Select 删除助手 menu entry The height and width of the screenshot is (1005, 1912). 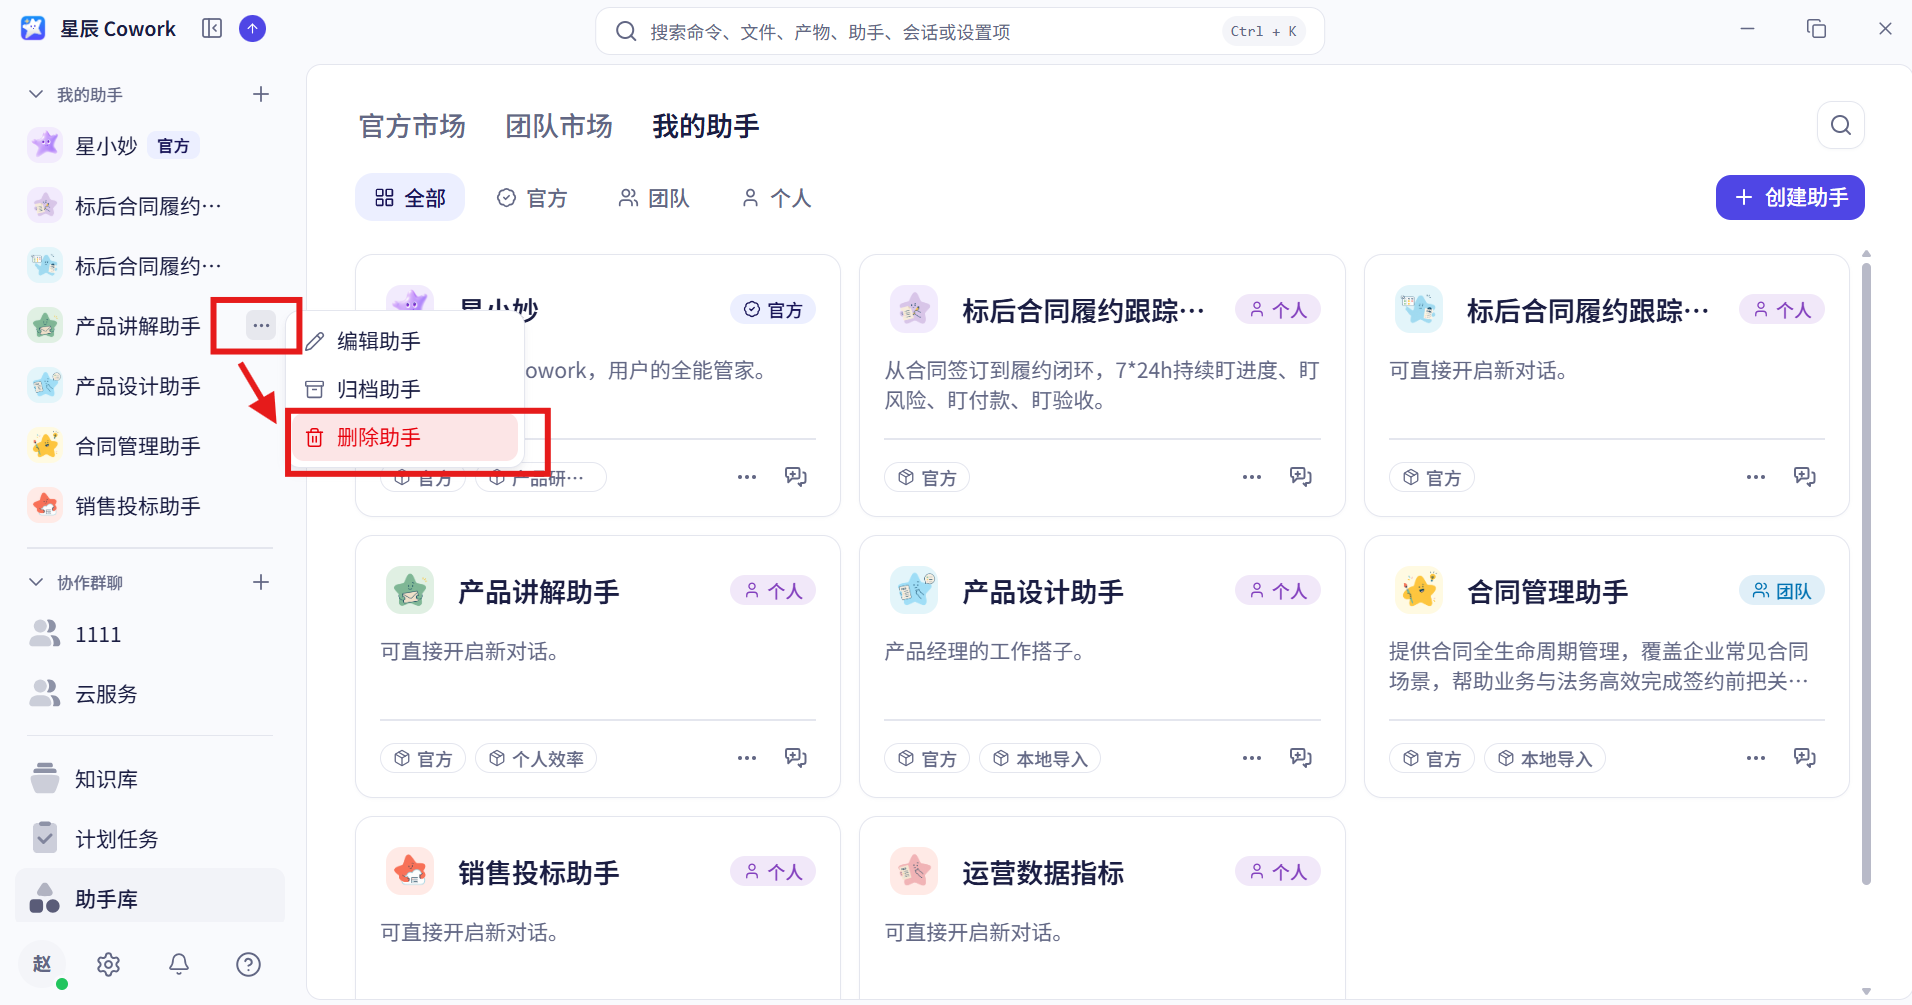pyautogui.click(x=405, y=437)
